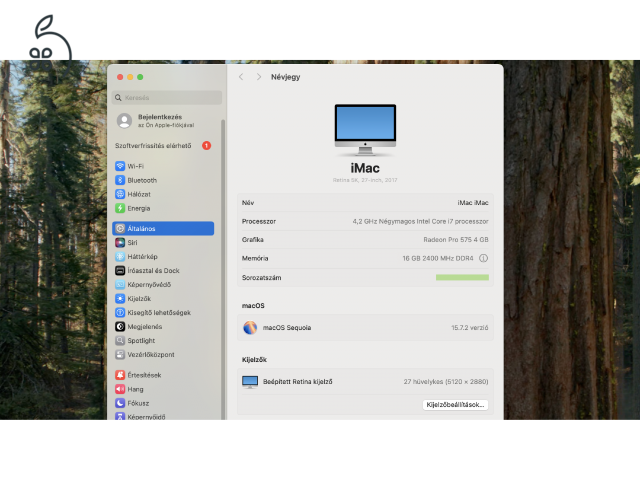Open Energia settings icon

click(x=120, y=208)
